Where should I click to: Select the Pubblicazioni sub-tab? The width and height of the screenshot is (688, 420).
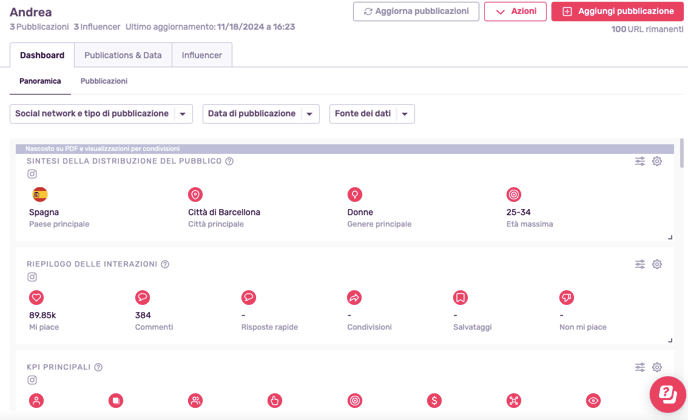(x=104, y=81)
